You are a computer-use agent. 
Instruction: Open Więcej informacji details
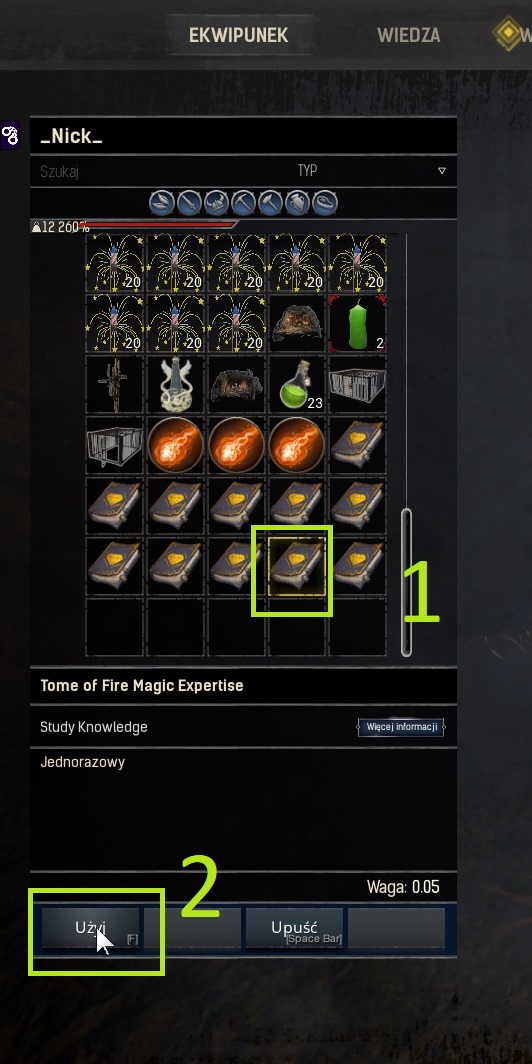tap(400, 727)
